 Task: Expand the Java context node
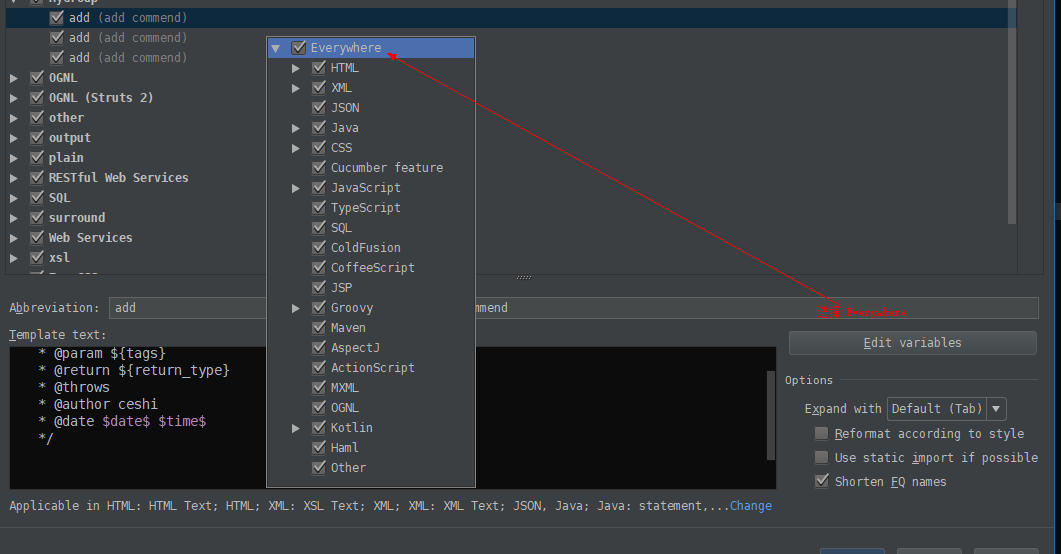click(x=296, y=128)
